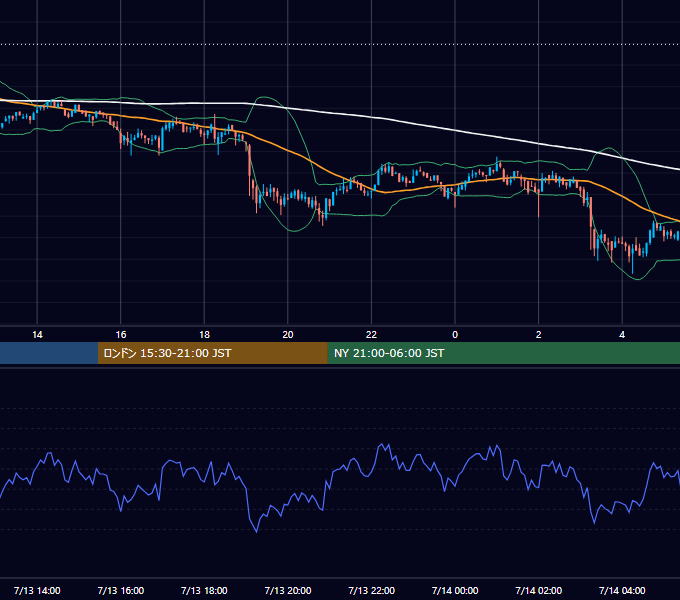680x600 pixels.
Task: Click the 7/14 04:00 time label
Action: pos(622,590)
